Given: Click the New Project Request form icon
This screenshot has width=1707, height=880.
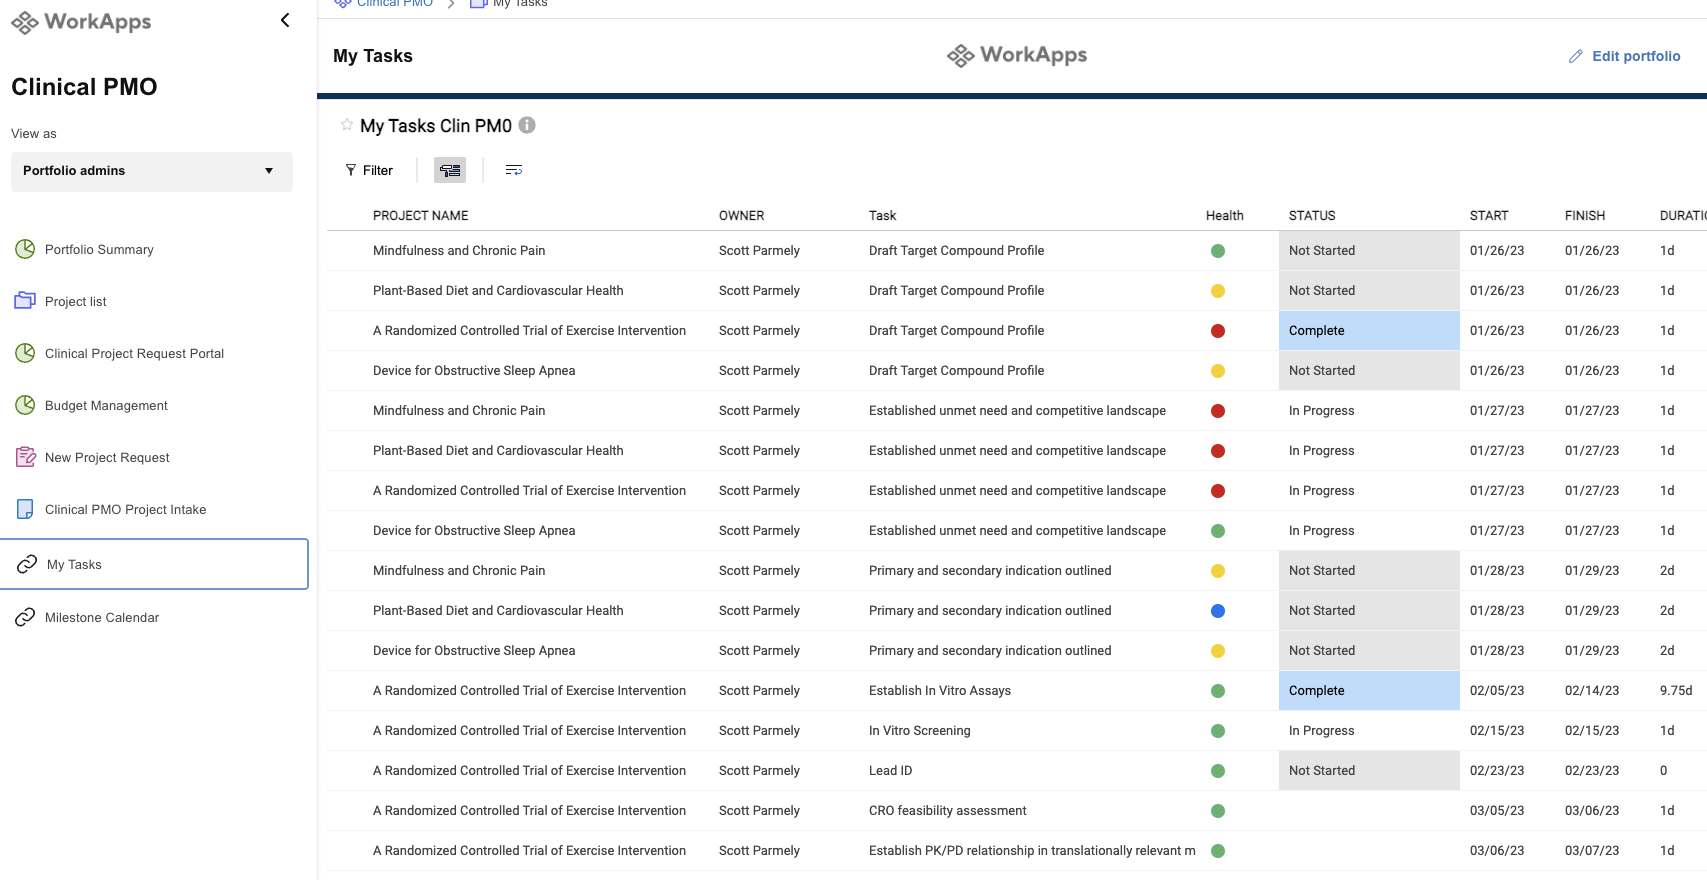Looking at the screenshot, I should tap(25, 457).
